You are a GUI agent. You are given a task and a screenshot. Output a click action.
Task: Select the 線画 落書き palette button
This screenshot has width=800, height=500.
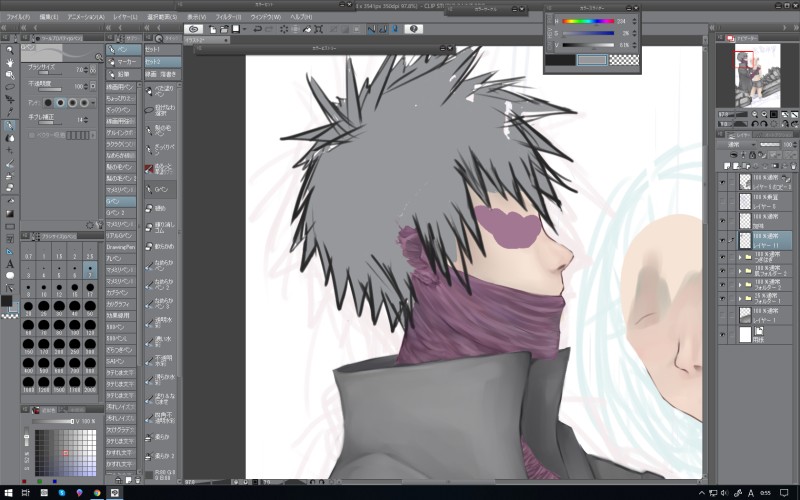tap(163, 74)
